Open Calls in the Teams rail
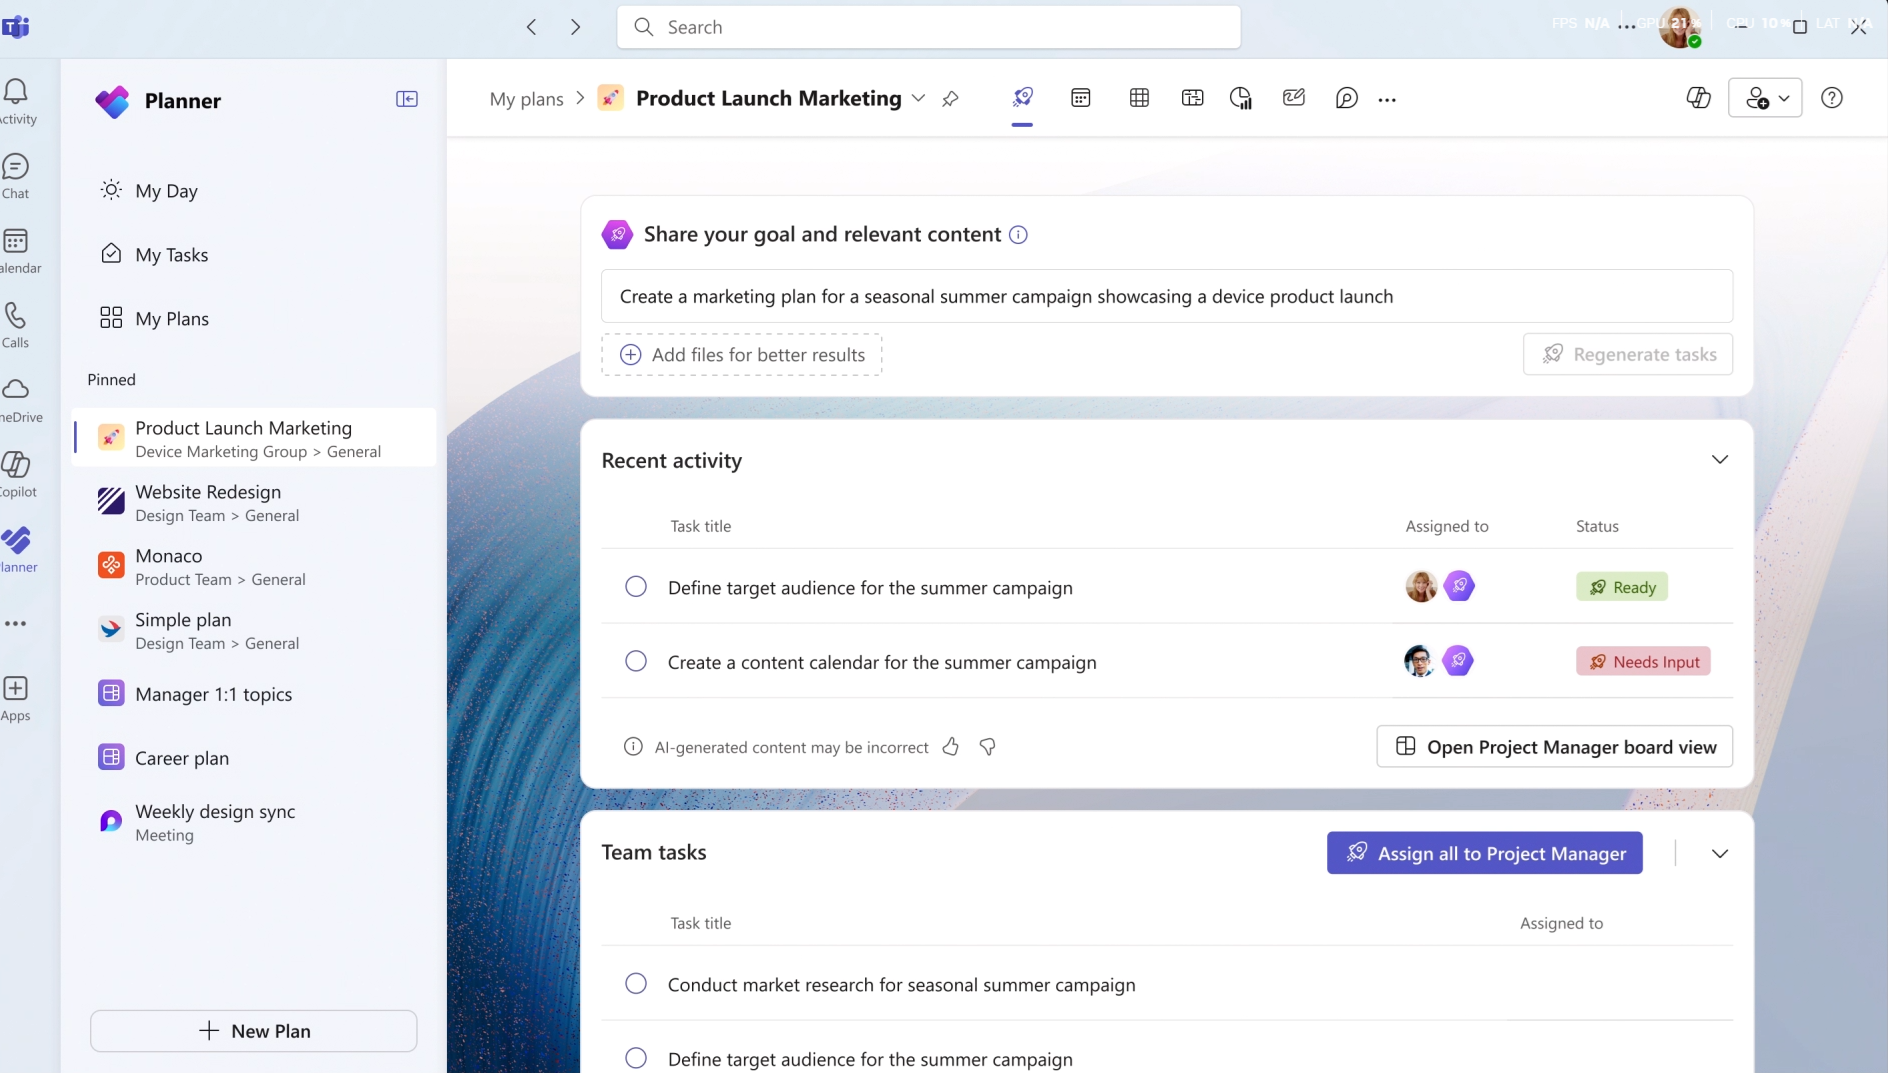Viewport: 1888px width, 1073px height. [17, 325]
